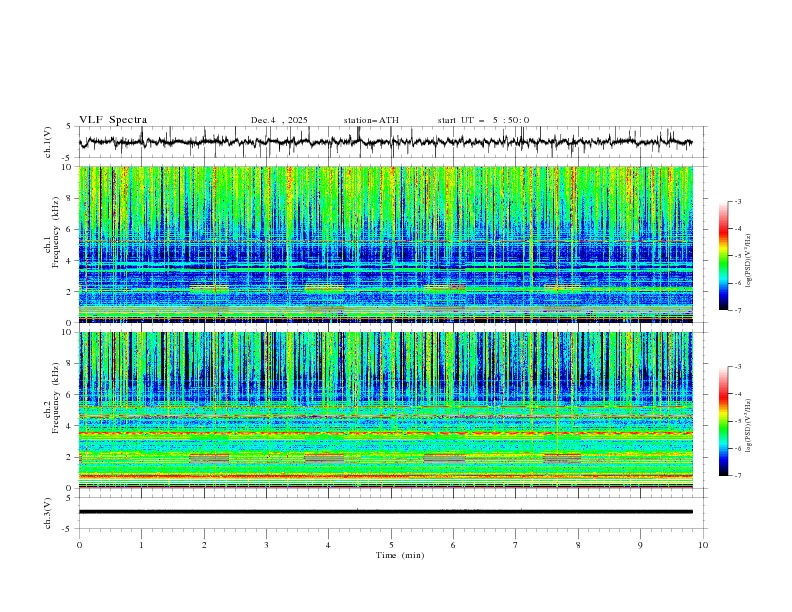
Task: Click the 'VLF Spectra' plot title
Action: tap(113, 120)
